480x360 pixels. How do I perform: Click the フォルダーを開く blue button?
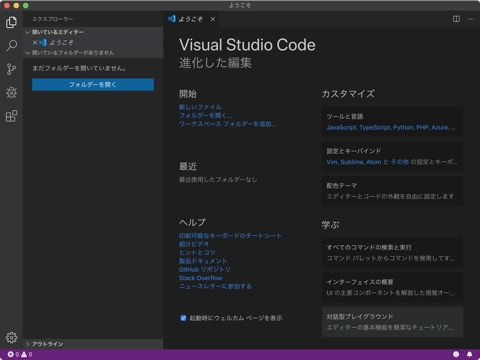(93, 85)
